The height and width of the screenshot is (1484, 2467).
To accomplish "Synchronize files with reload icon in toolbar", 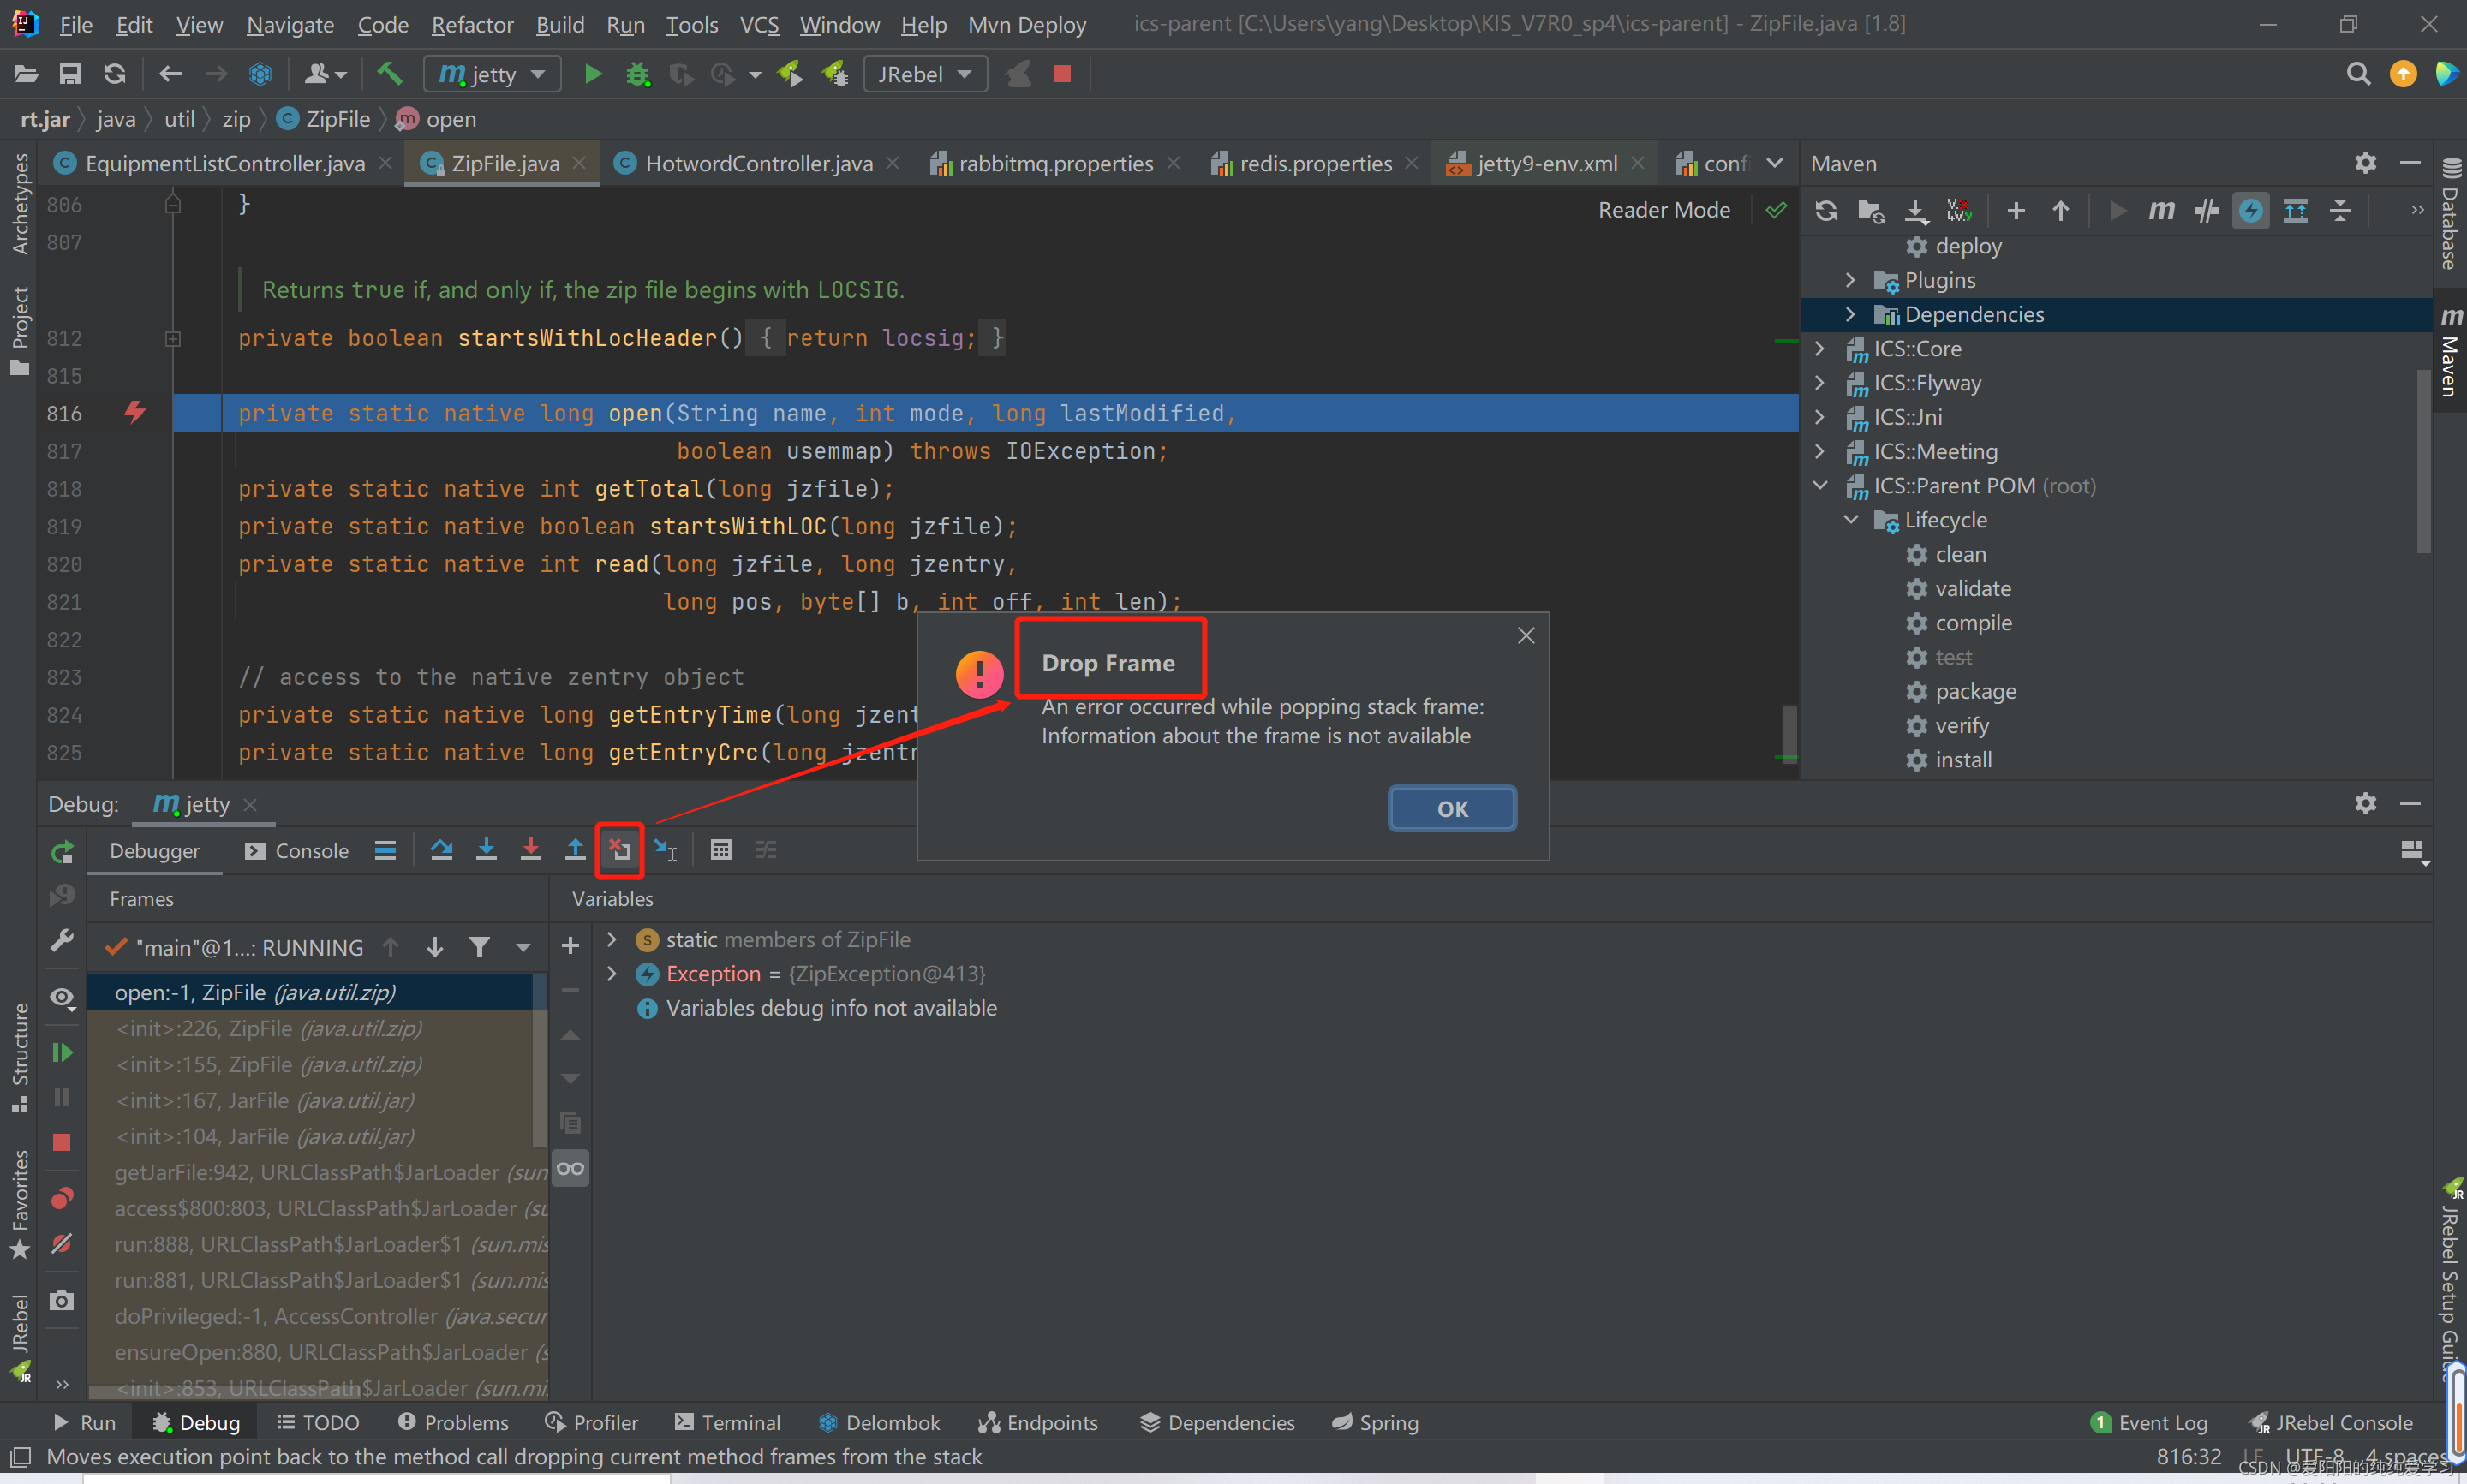I will (115, 74).
